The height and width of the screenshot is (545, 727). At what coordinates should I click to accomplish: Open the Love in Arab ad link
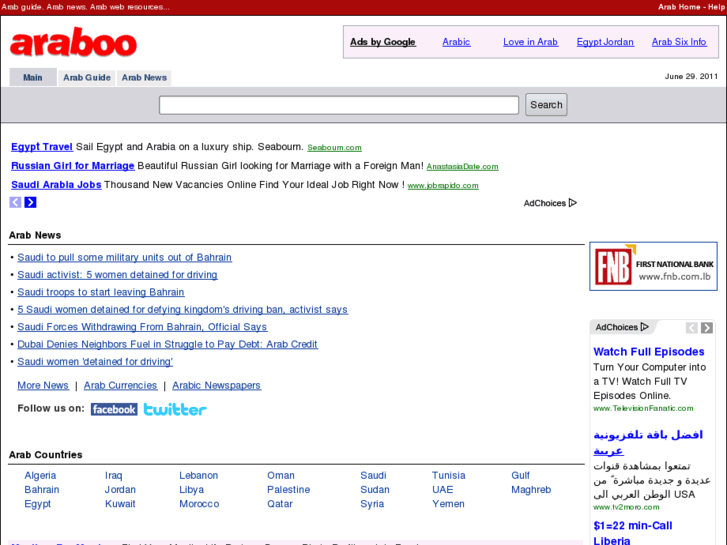[530, 42]
